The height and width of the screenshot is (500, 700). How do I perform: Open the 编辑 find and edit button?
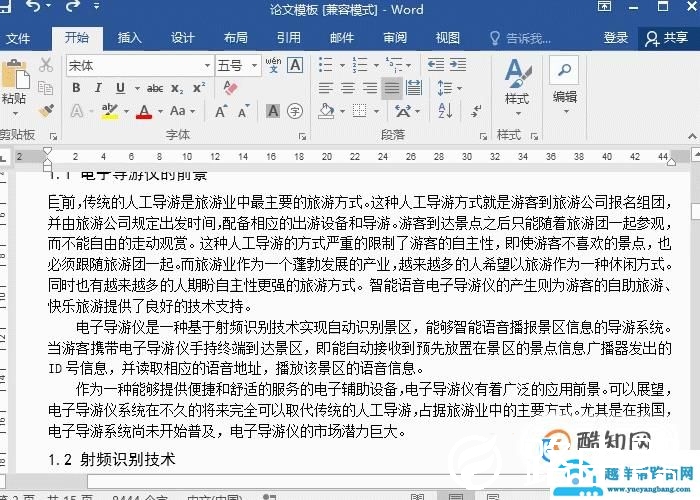564,85
